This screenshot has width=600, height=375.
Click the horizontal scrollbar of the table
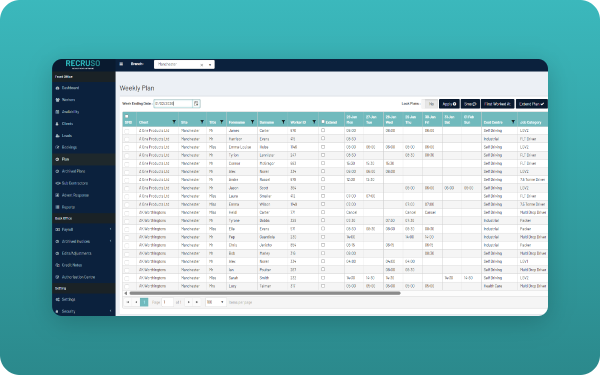pyautogui.click(x=265, y=293)
